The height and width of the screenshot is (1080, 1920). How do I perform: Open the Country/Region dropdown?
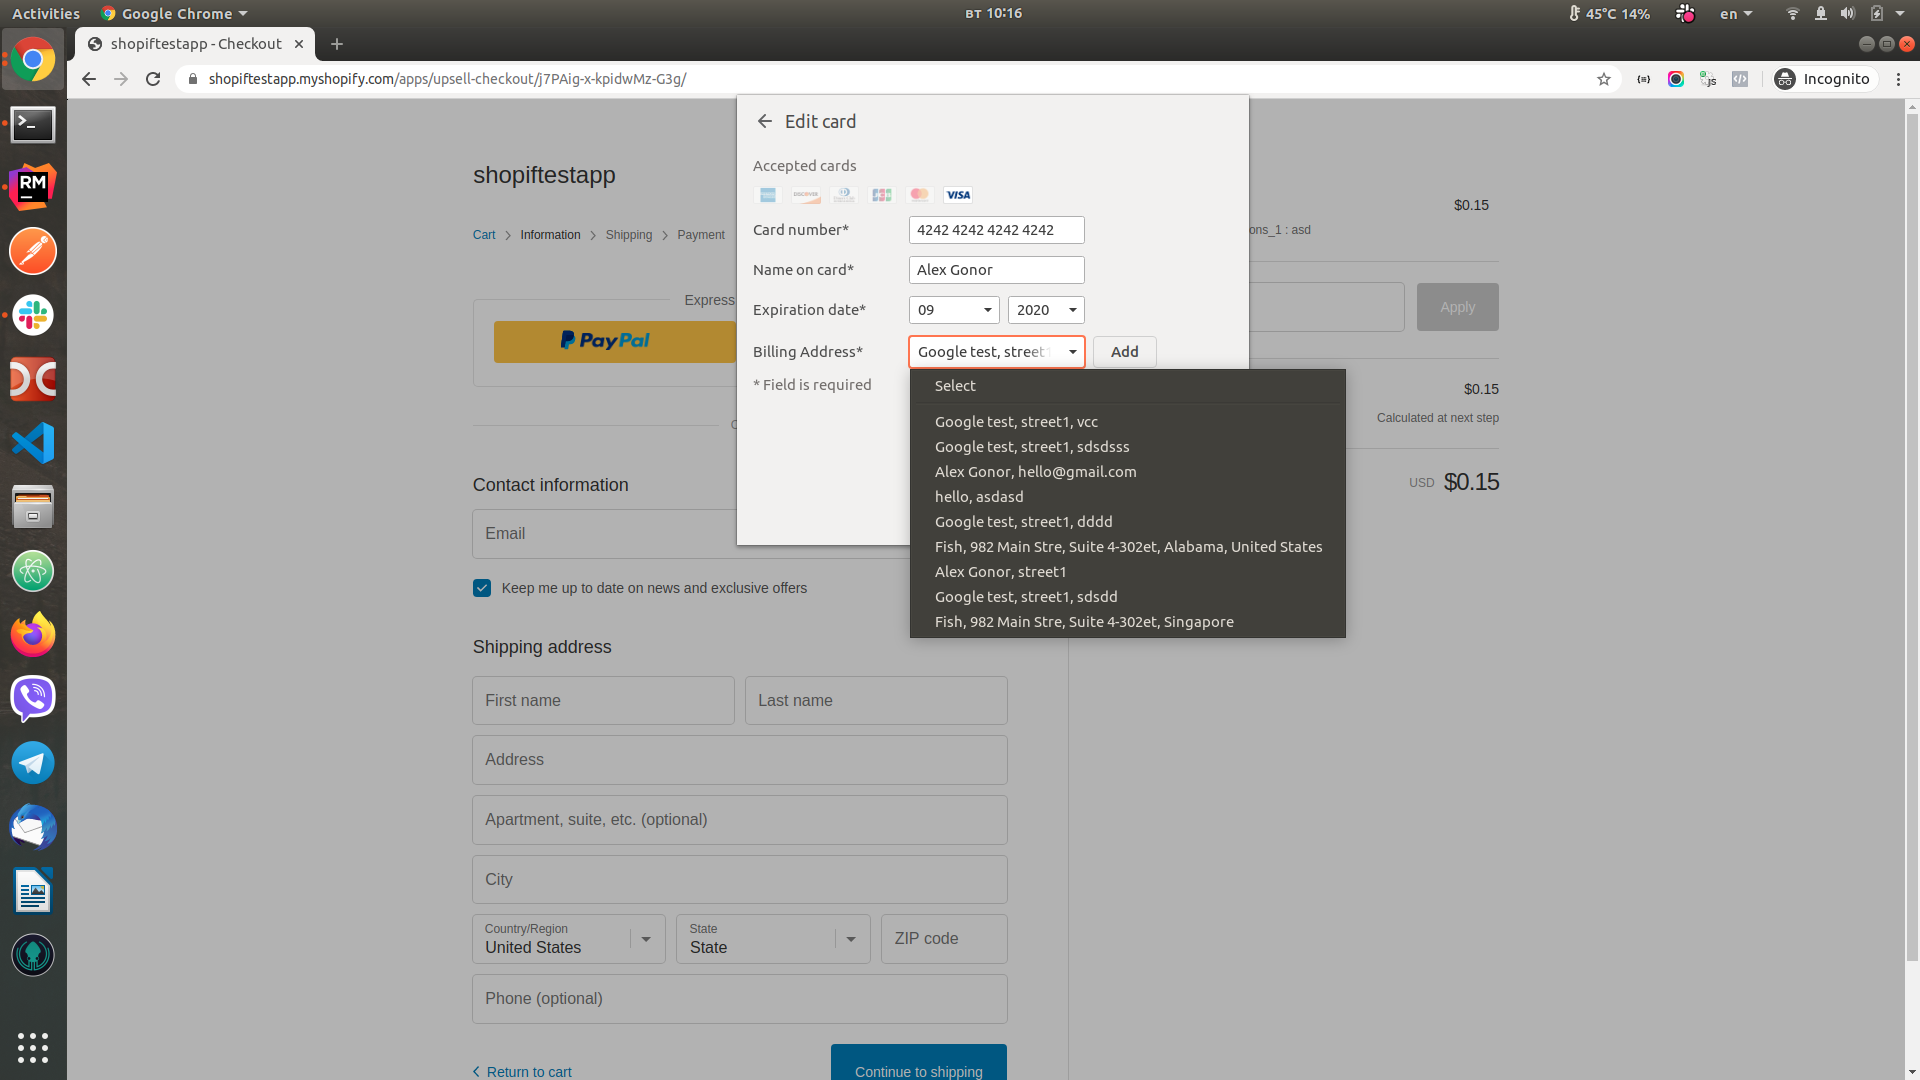(x=569, y=939)
